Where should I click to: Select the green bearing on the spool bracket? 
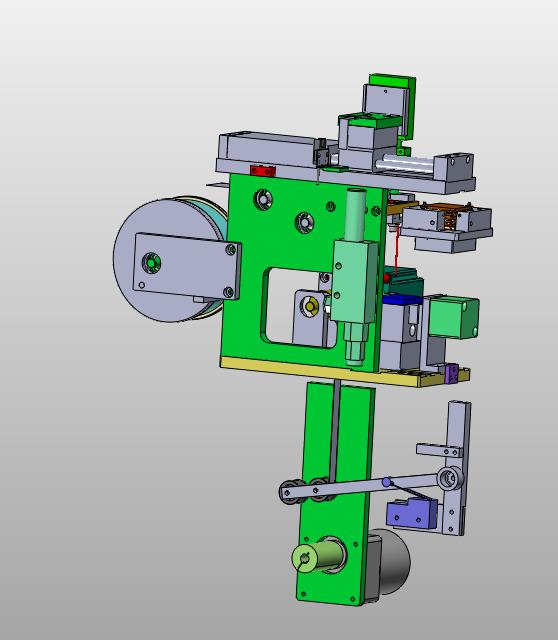pos(151,262)
